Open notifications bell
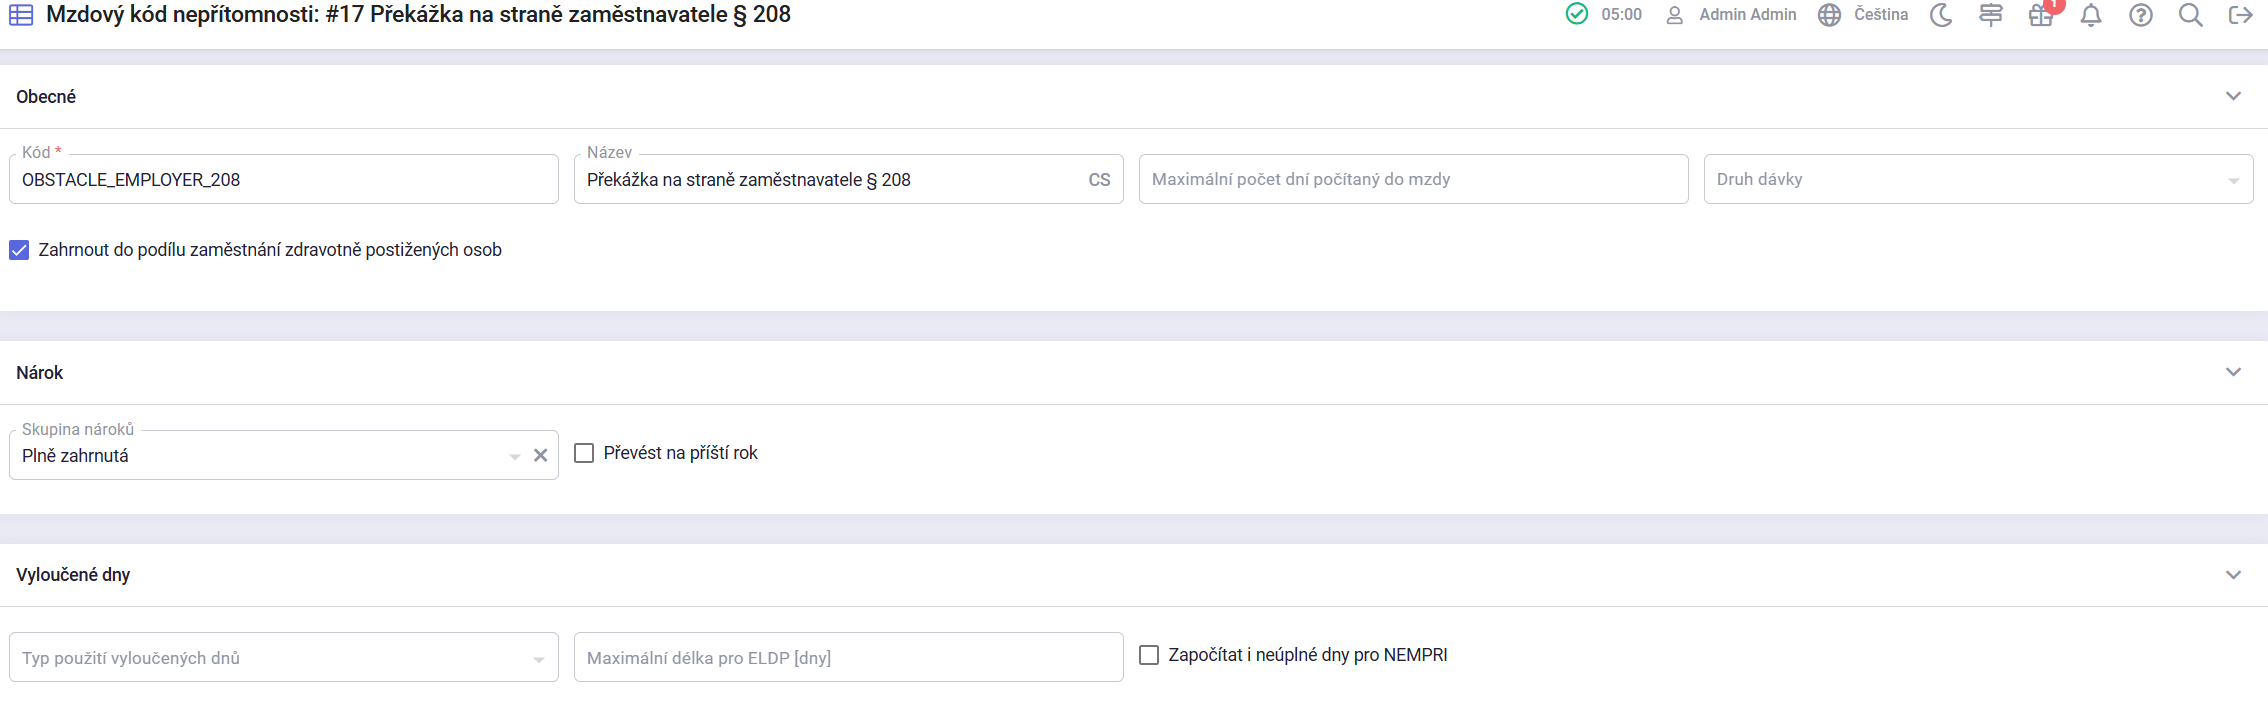 [x=2091, y=15]
